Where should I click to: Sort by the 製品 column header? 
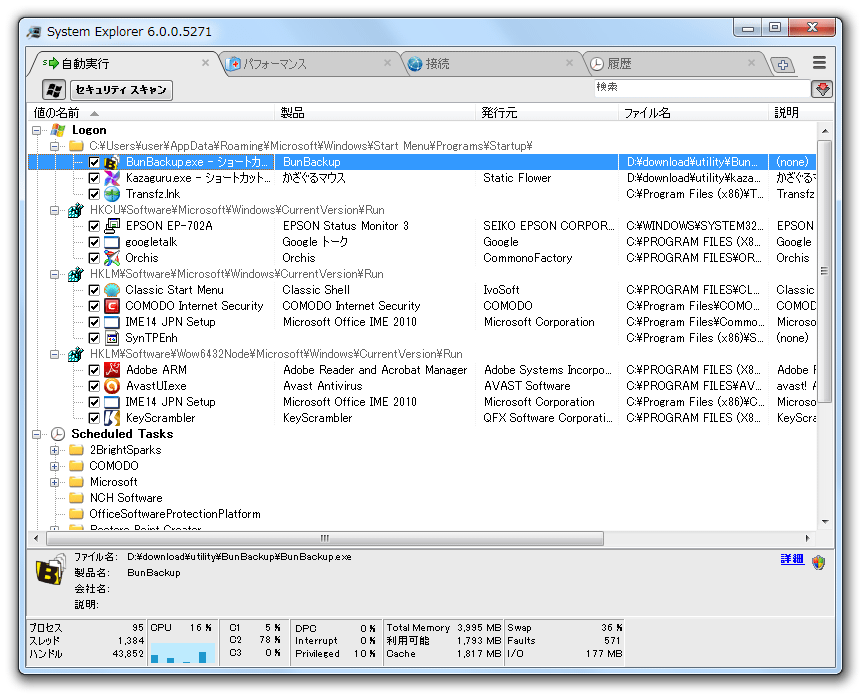click(375, 113)
